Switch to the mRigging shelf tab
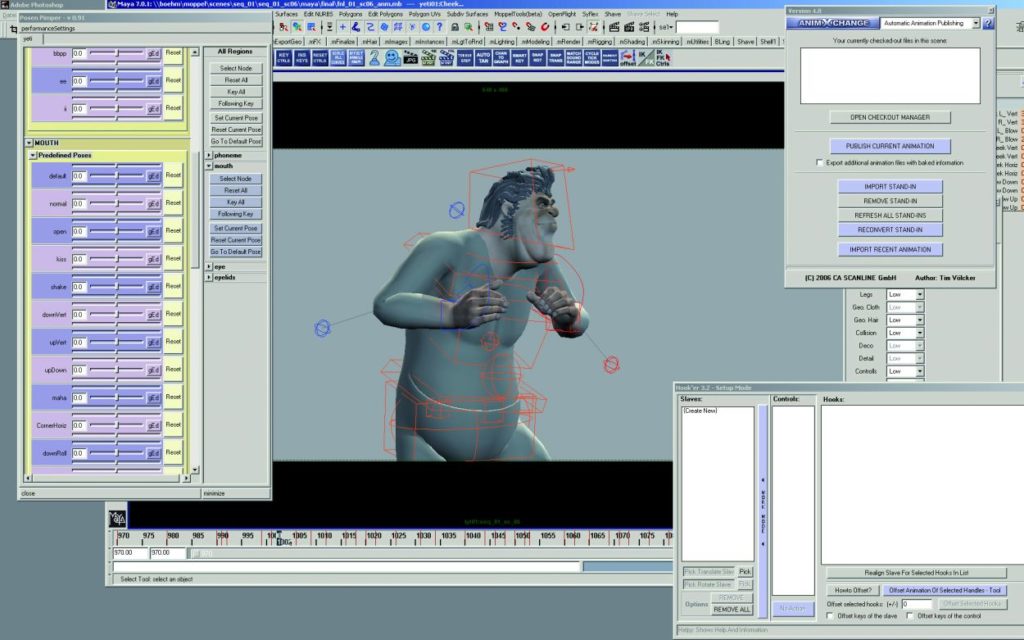Screen dimensions: 1024x640 600,42
